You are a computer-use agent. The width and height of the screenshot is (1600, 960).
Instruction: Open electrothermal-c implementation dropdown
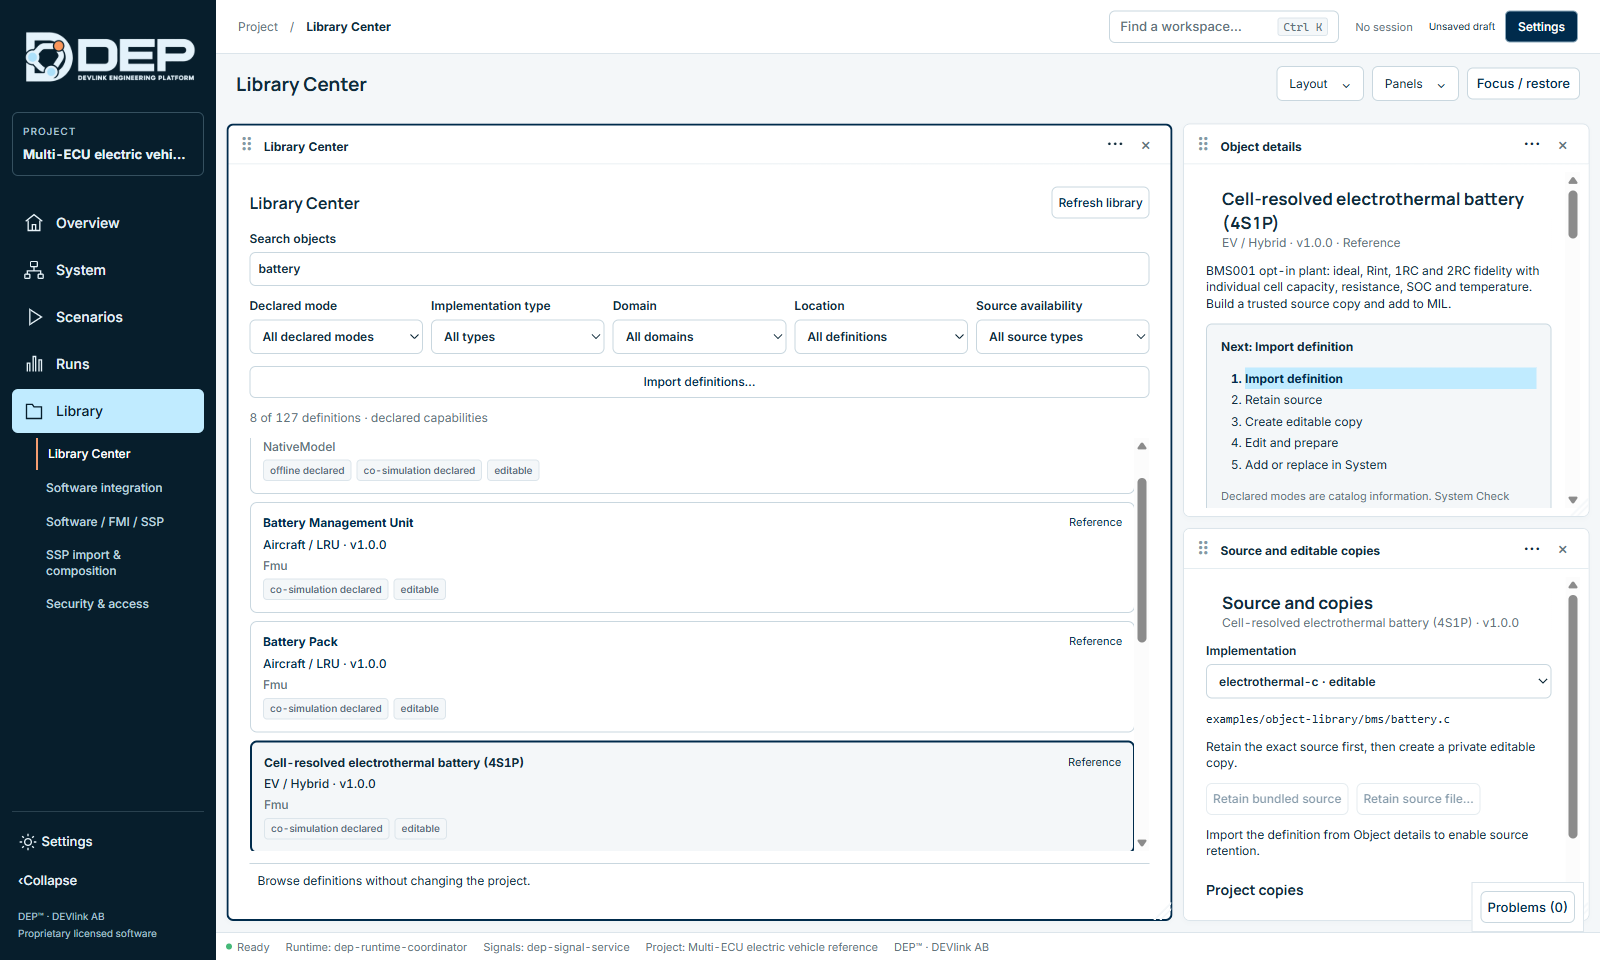click(1378, 682)
